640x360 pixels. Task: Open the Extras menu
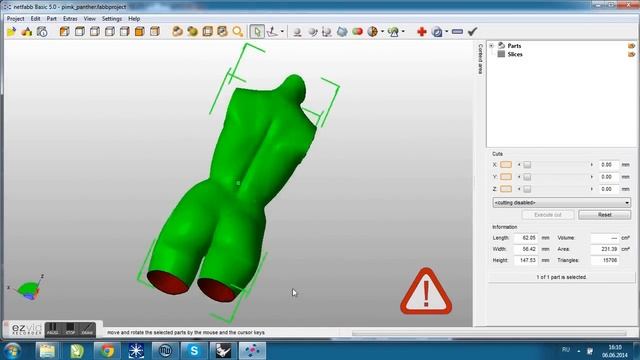70,19
